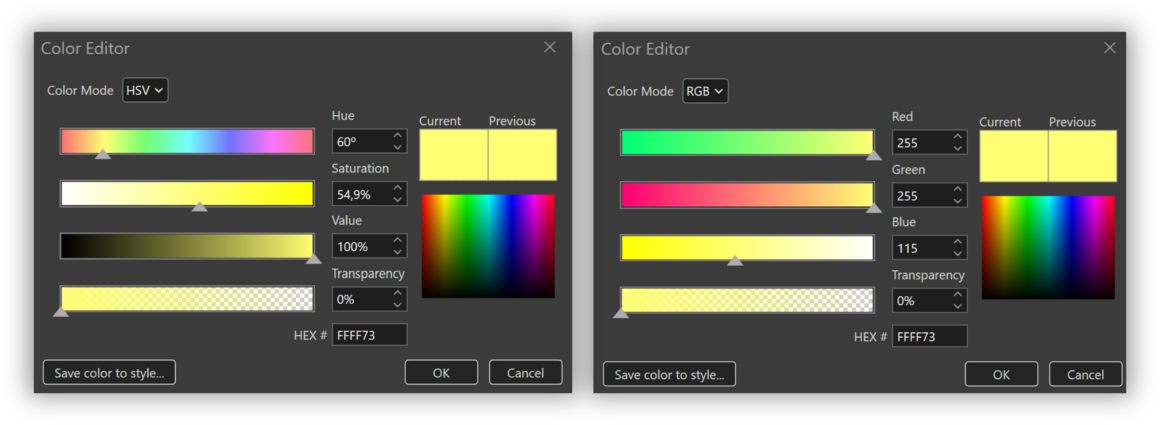Screen dimensions: 1160x425
Task: Decrease Saturation value with down arrow
Action: (x=398, y=199)
